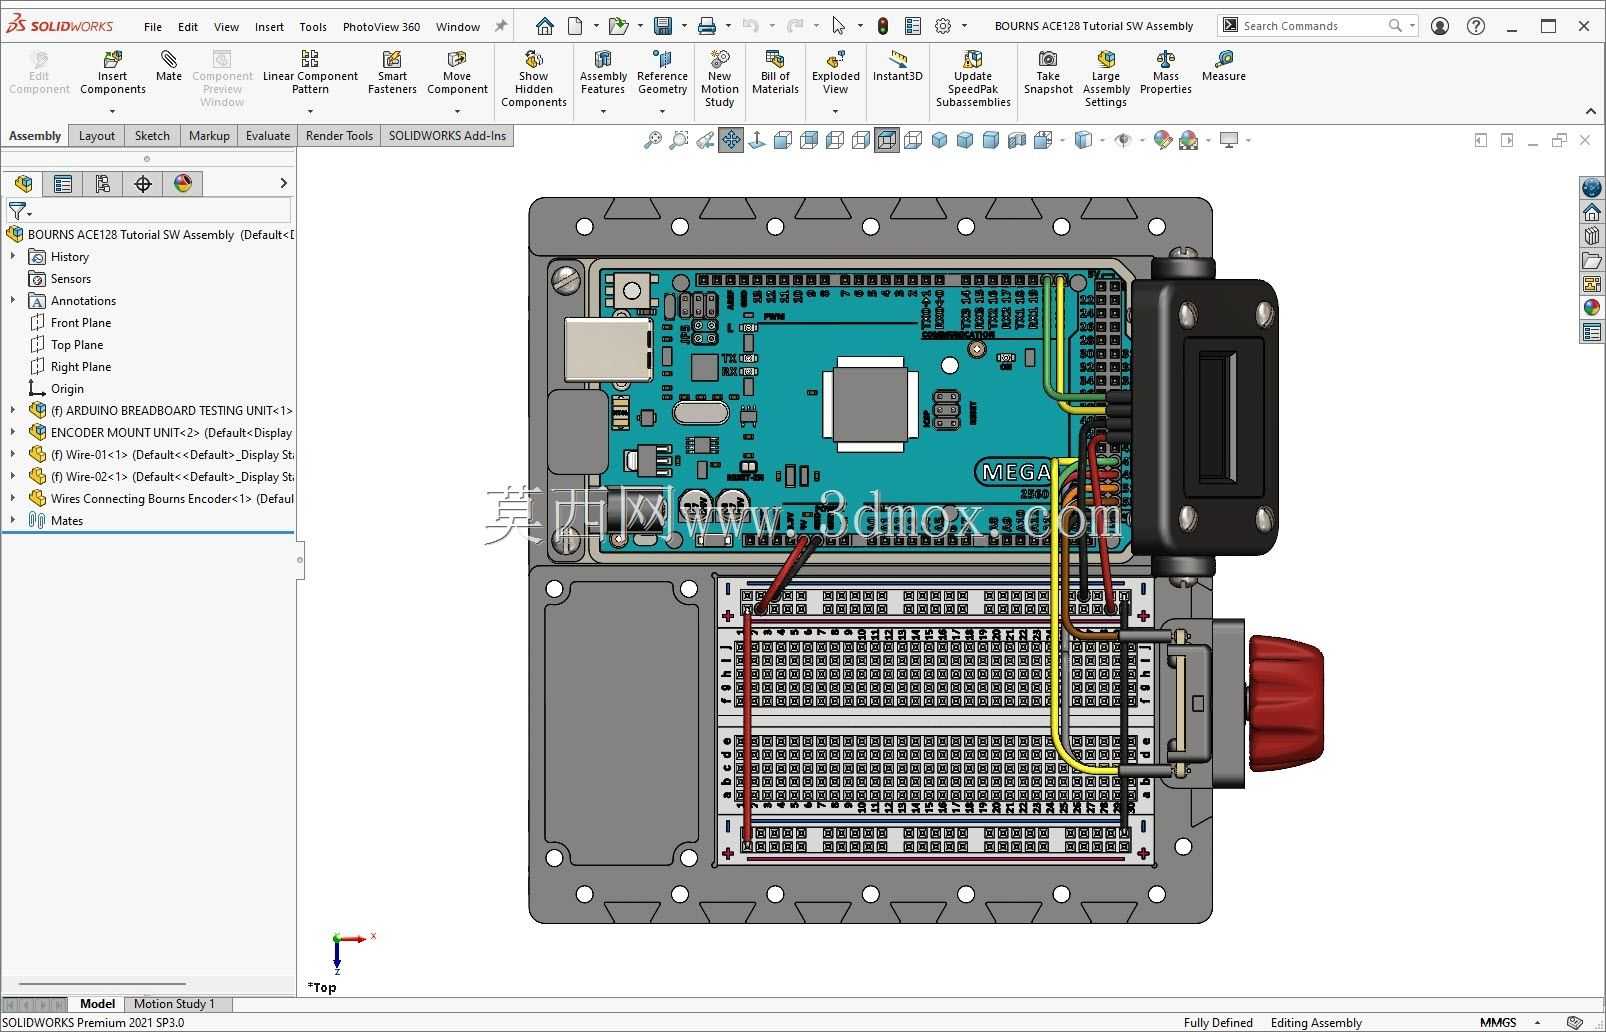Viewport: 1606px width, 1032px height.
Task: Select the Mate tool
Action: pyautogui.click(x=169, y=66)
